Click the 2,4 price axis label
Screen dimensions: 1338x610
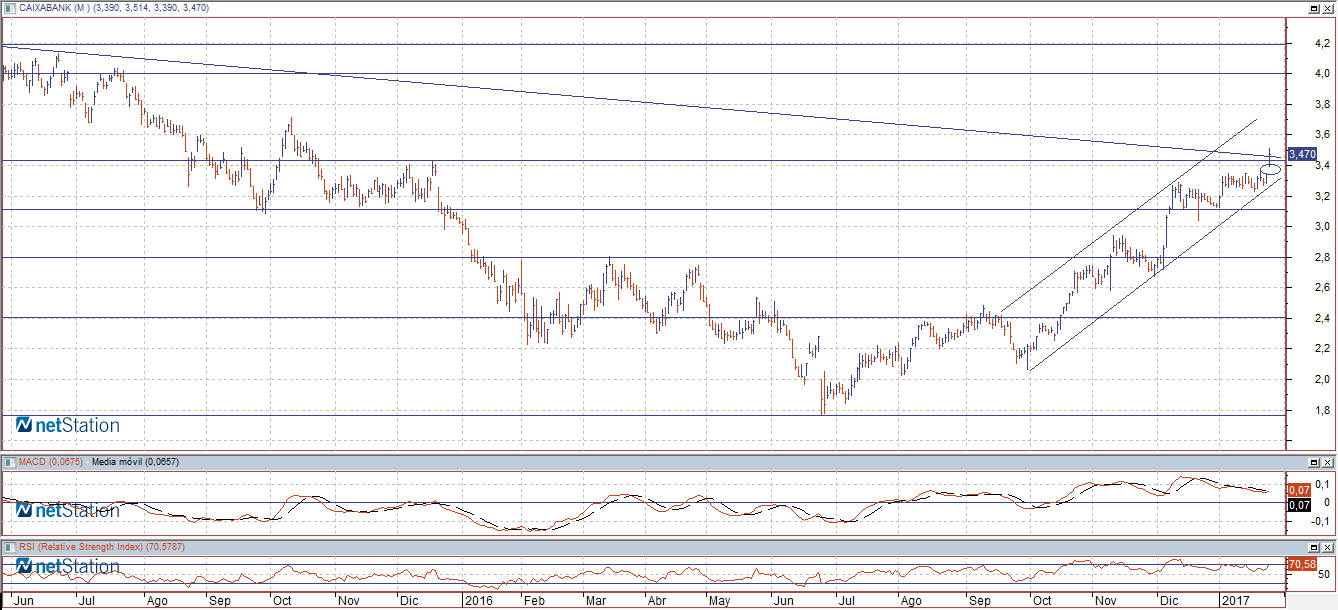(x=1322, y=319)
